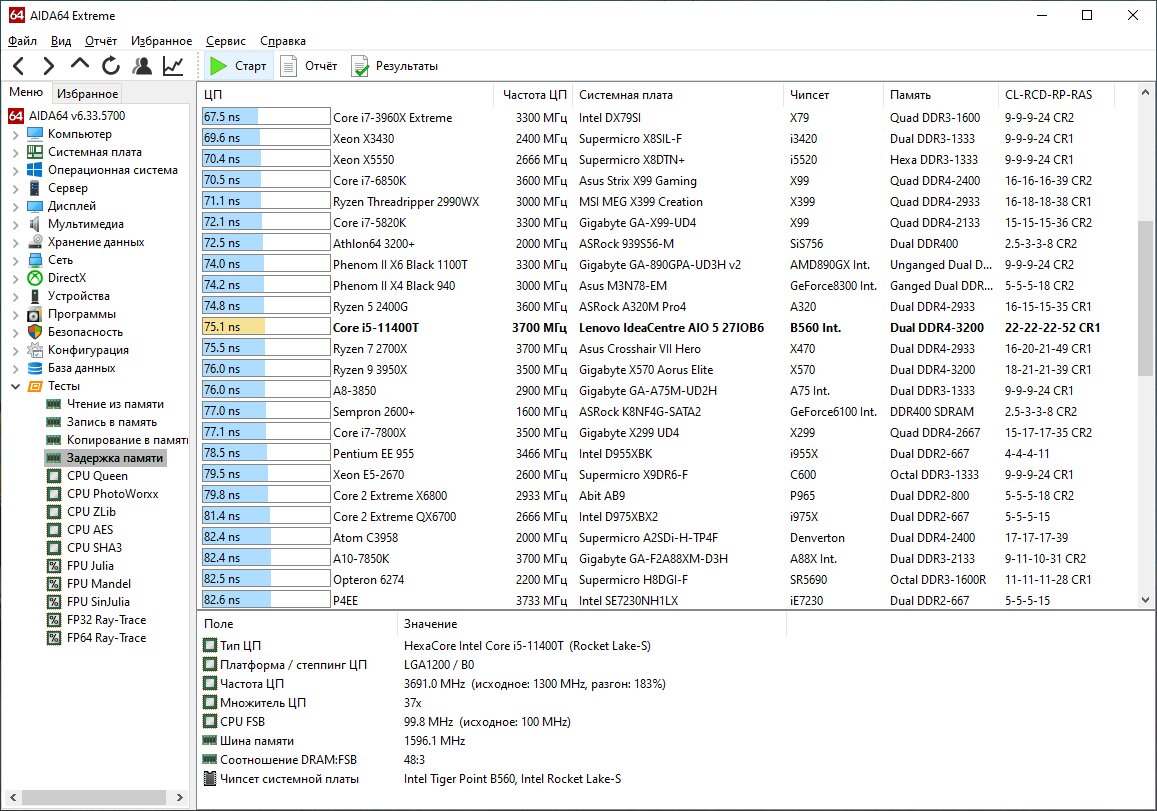1157x811 pixels.
Task: Switch to the Избранное sidebar tab
Action: tap(87, 94)
